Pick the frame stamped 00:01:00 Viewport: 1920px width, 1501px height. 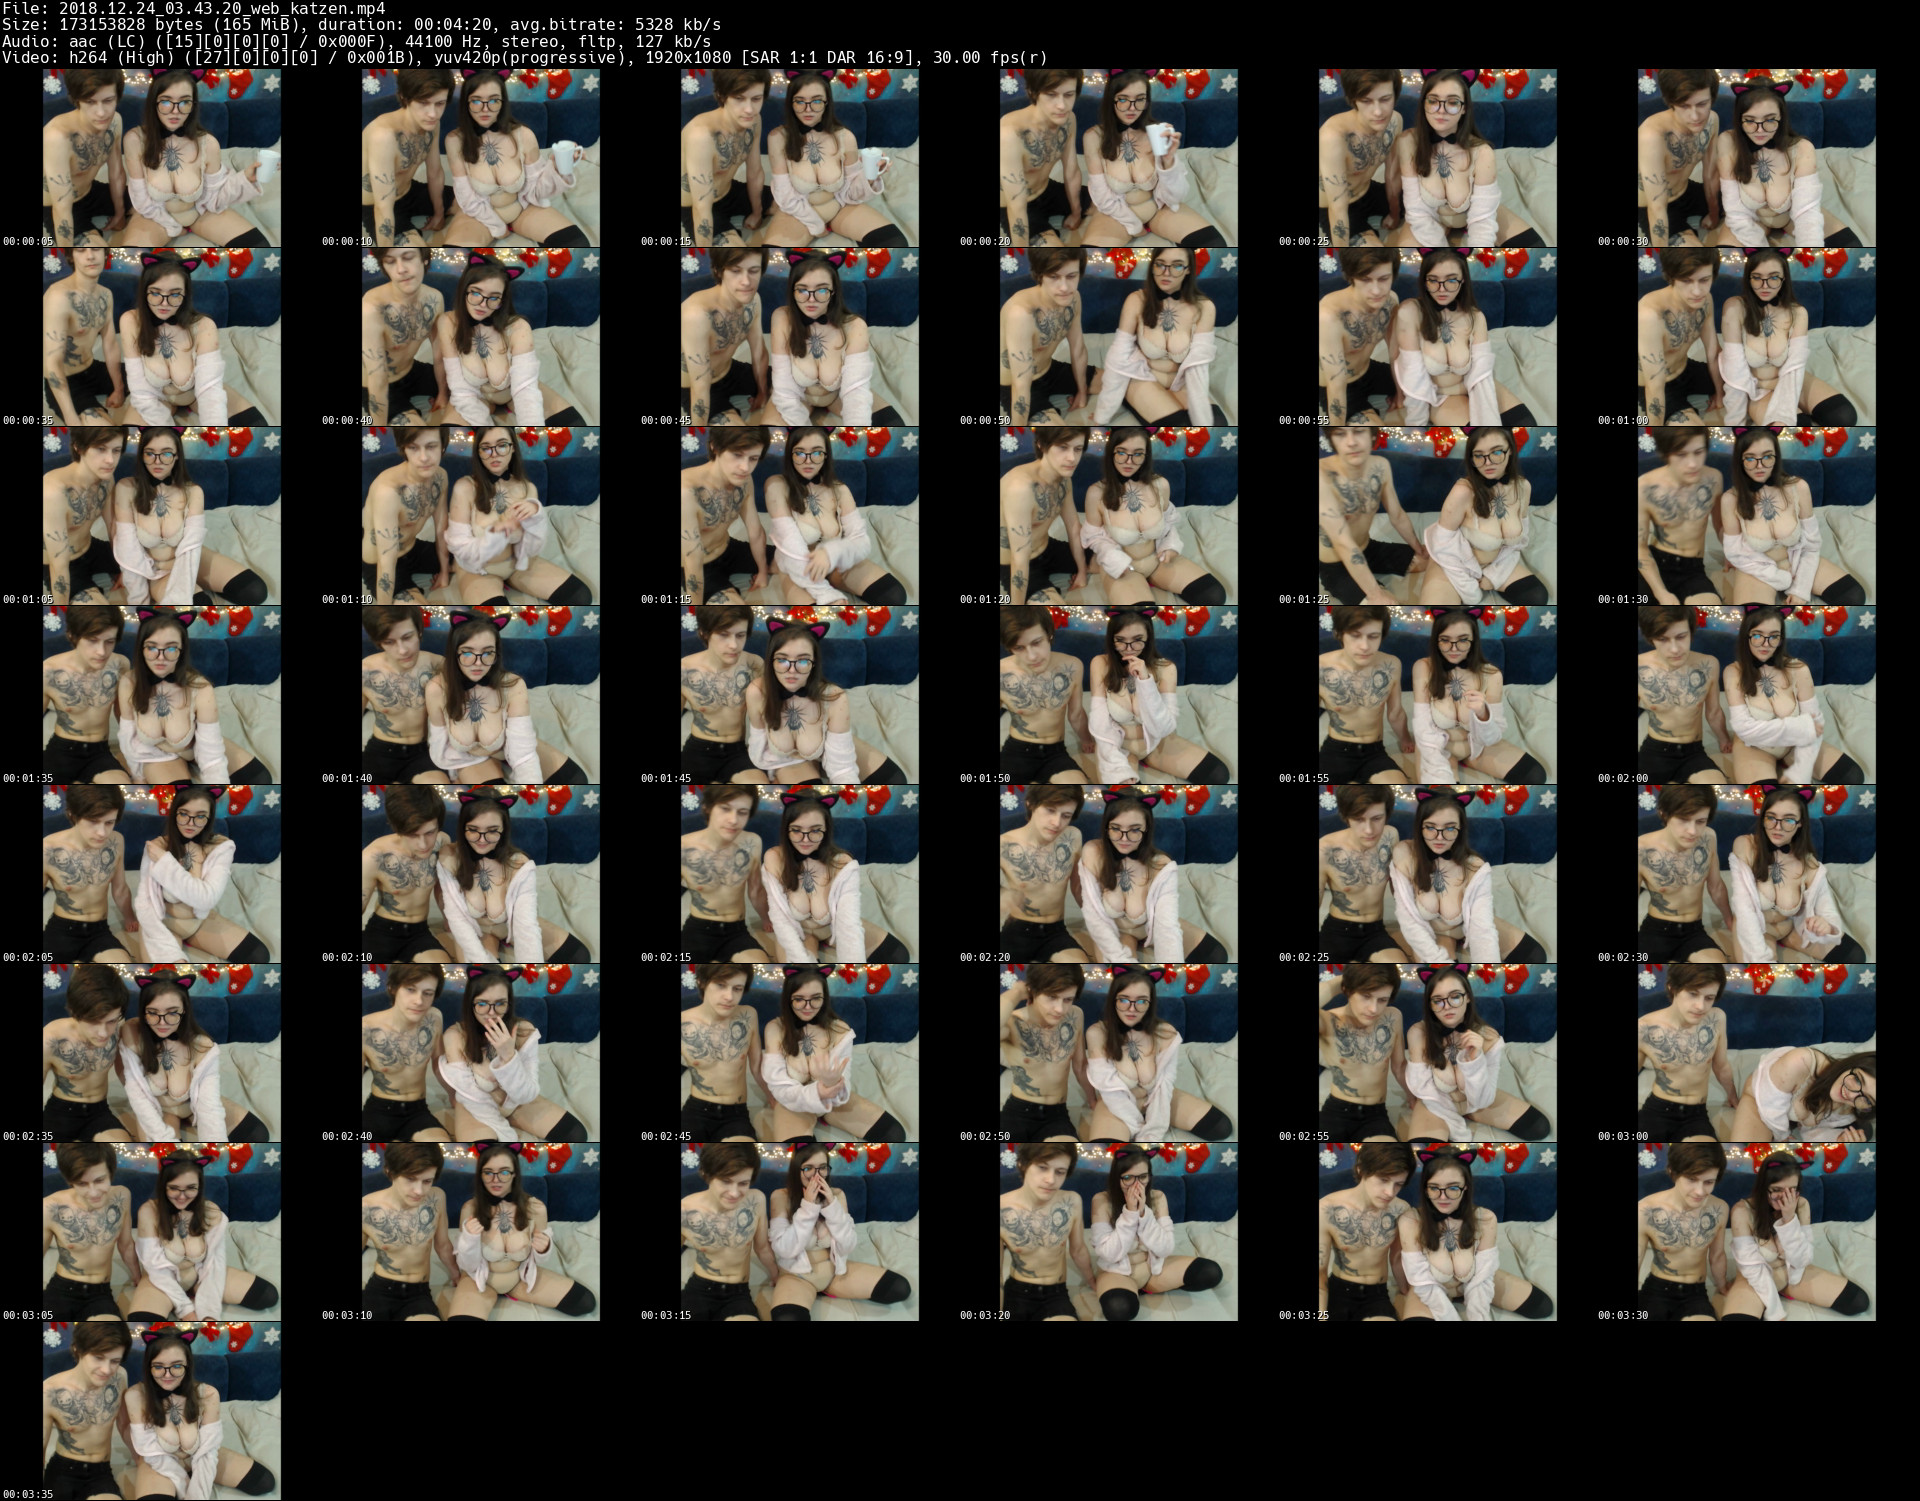(1757, 337)
